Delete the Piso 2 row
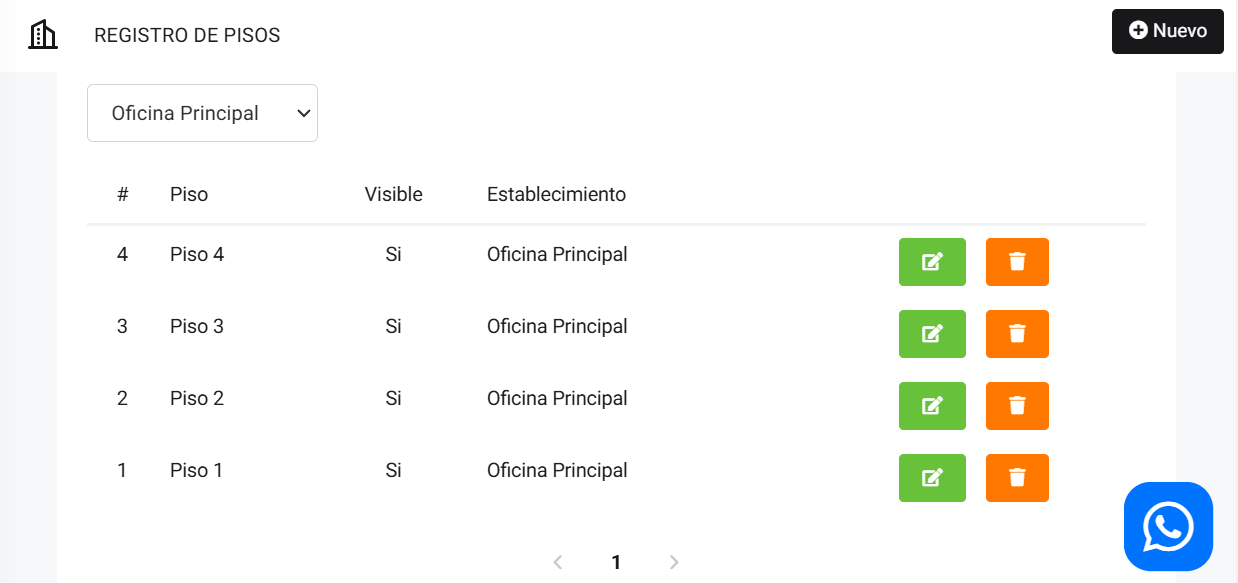1238x583 pixels. click(x=1017, y=406)
